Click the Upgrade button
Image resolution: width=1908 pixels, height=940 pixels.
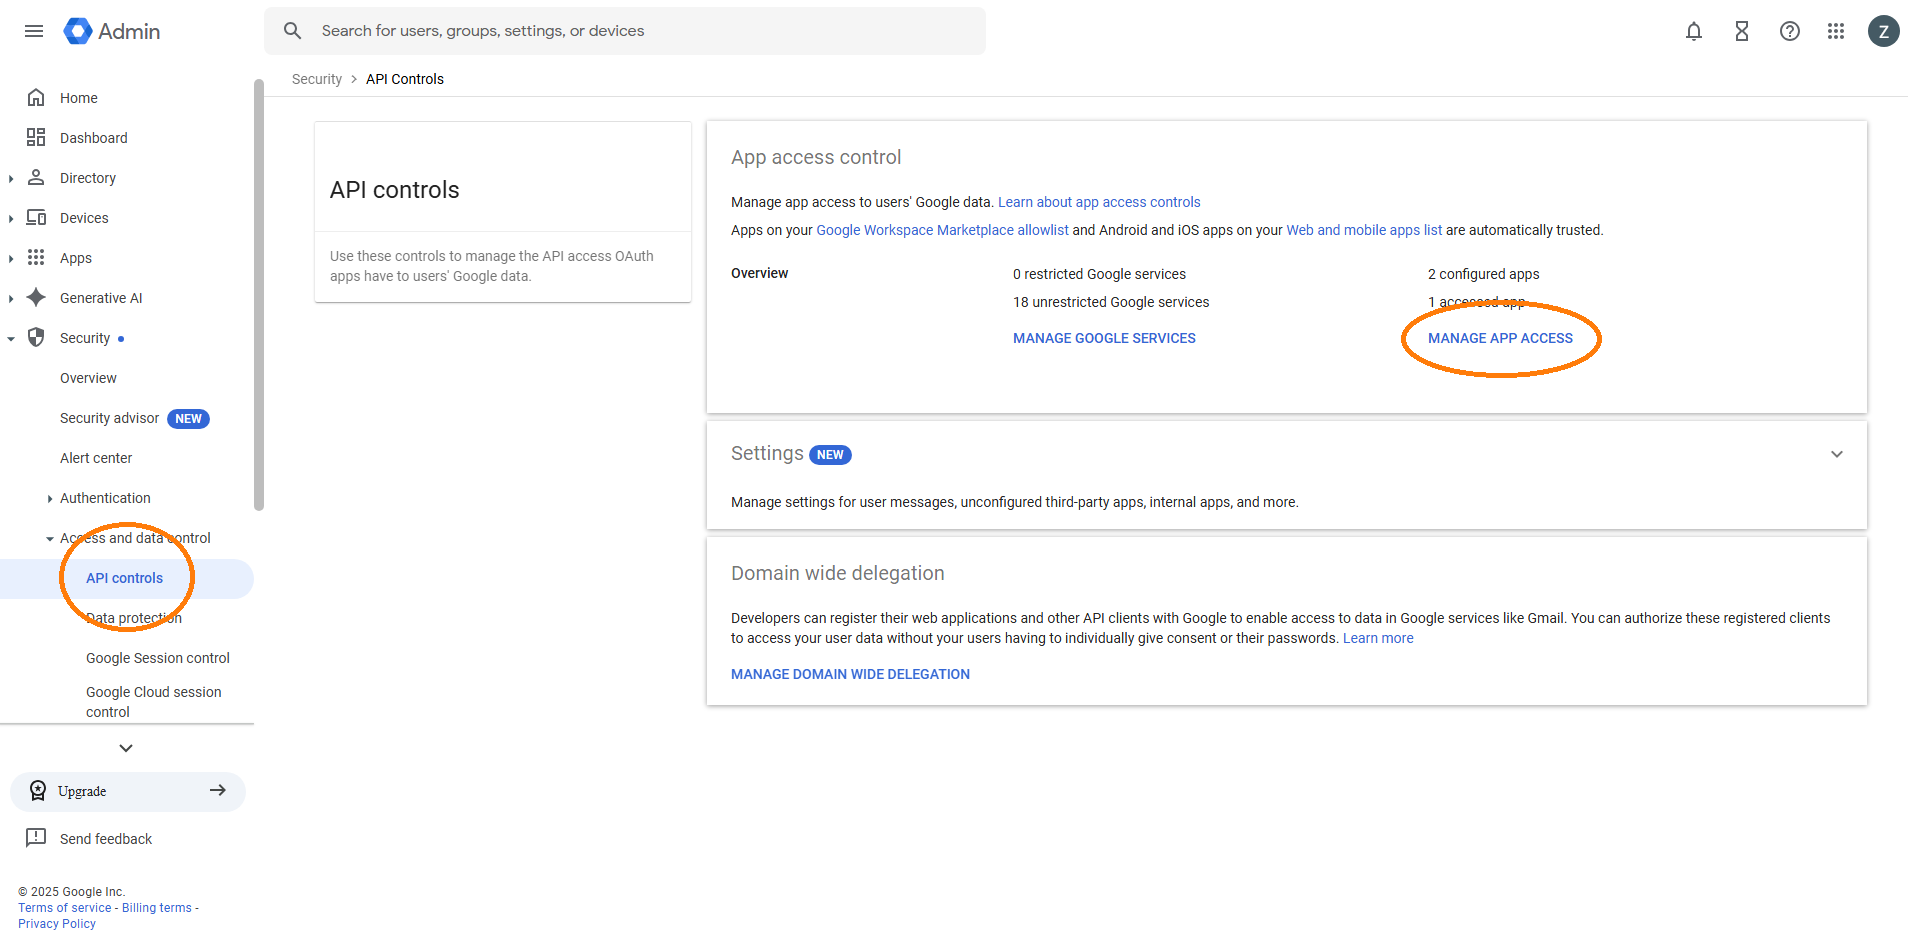pos(127,791)
